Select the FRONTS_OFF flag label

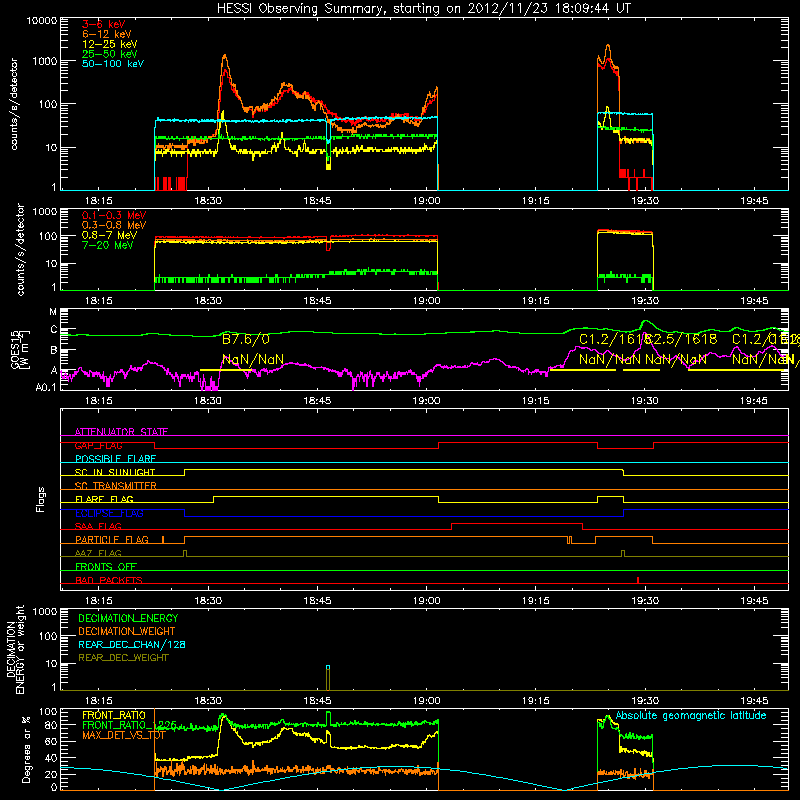(106, 567)
